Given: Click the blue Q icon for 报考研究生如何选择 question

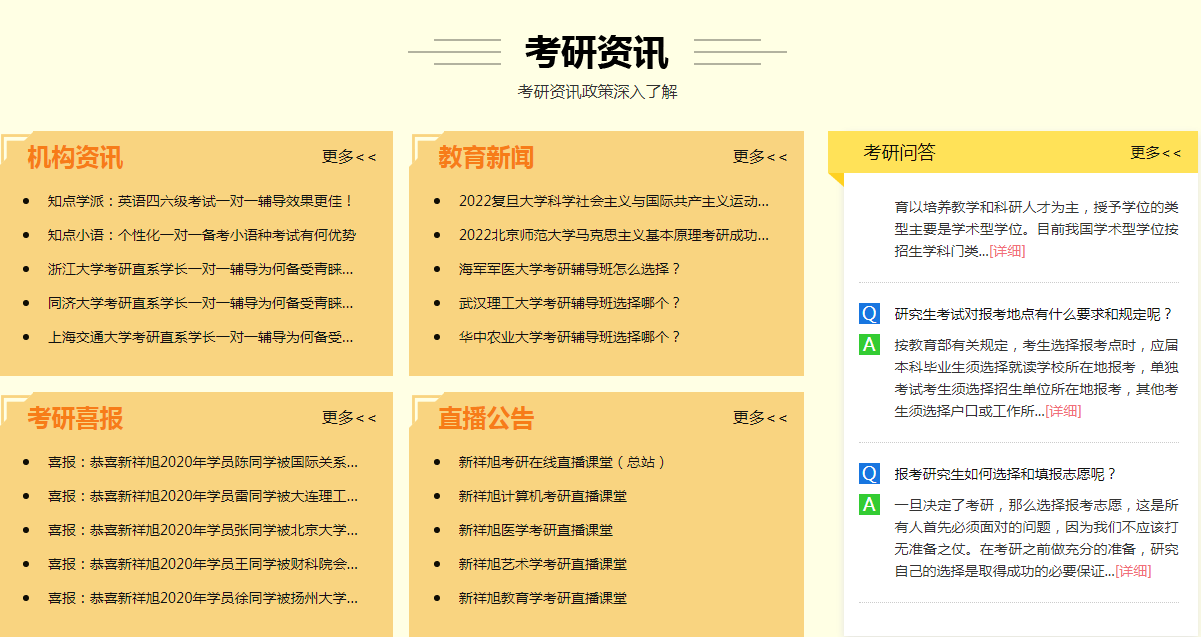Looking at the screenshot, I should pyautogui.click(x=869, y=474).
